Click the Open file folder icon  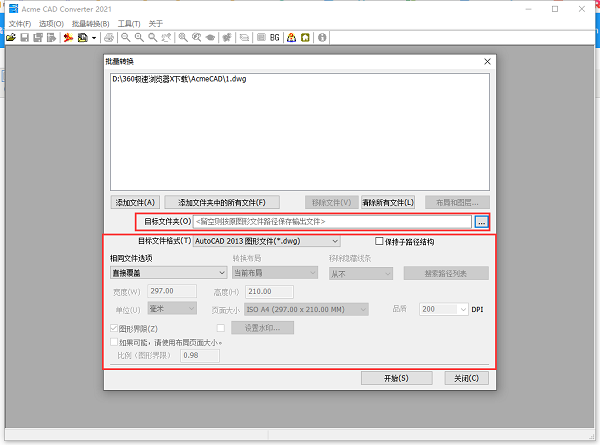pyautogui.click(x=11, y=37)
